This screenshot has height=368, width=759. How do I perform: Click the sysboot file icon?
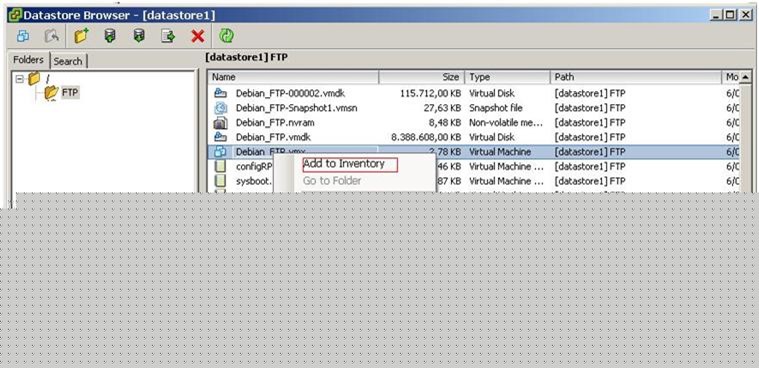point(220,181)
